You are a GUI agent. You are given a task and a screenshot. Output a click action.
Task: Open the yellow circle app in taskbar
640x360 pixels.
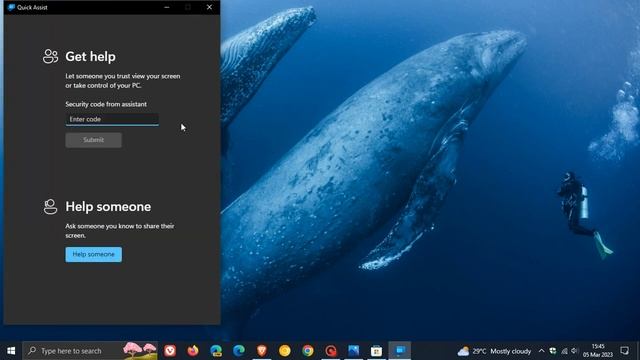(284, 351)
